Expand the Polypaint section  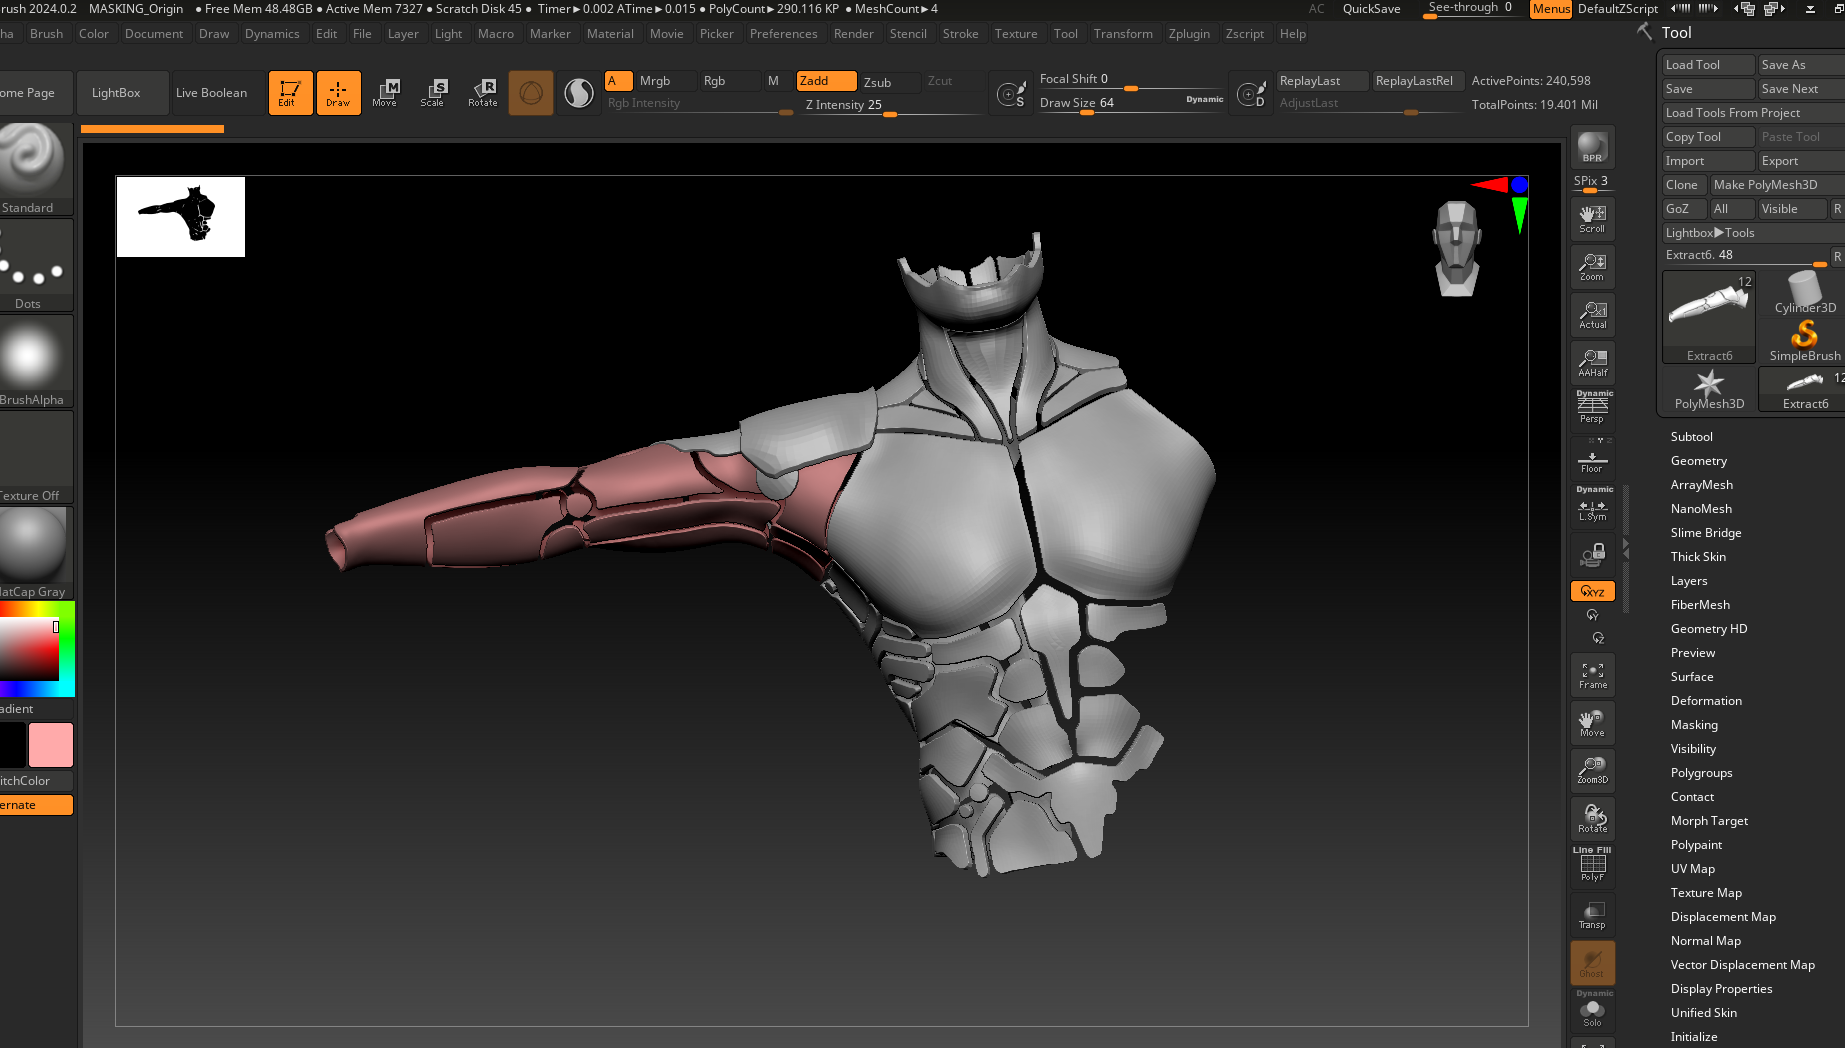point(1696,845)
